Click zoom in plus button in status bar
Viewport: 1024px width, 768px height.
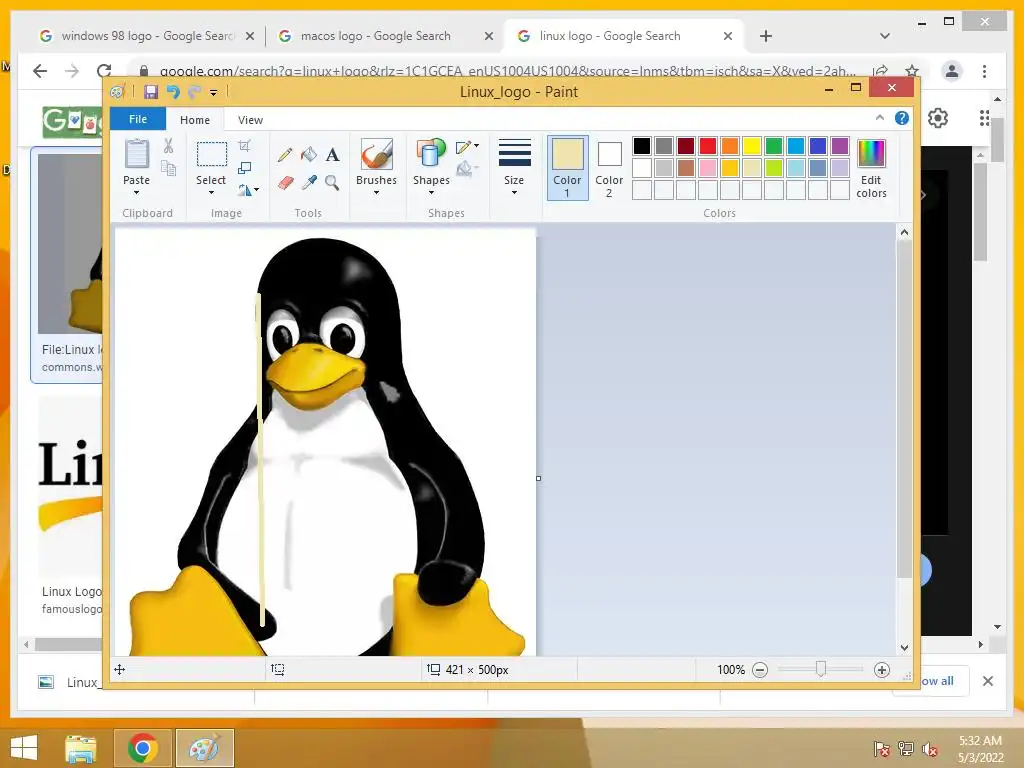882,670
